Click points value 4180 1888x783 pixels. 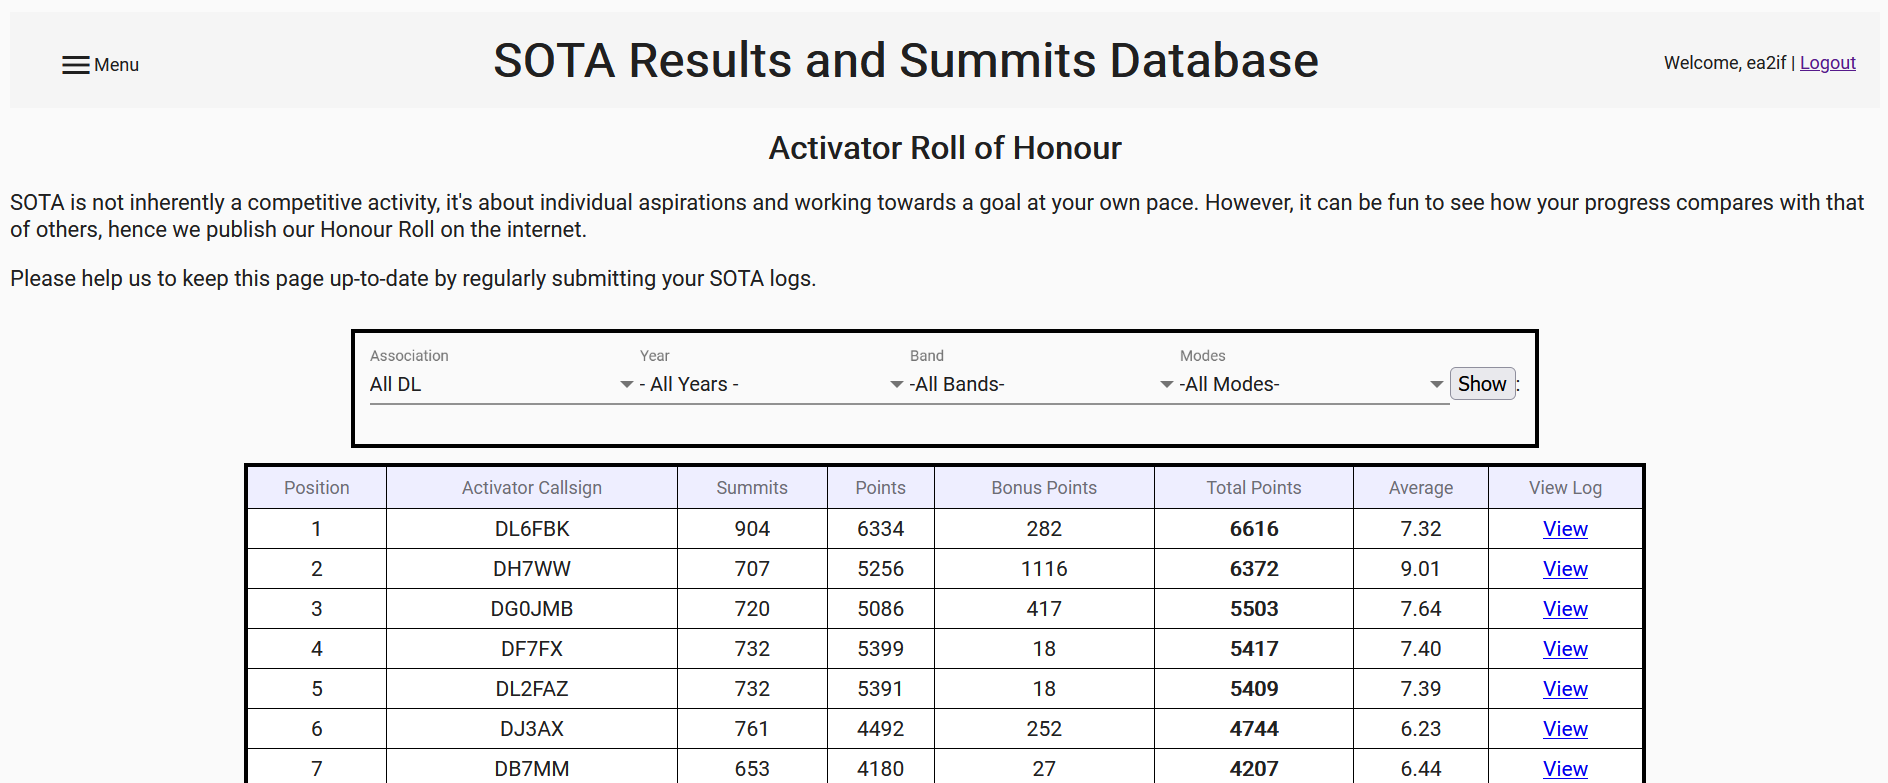[x=881, y=769]
